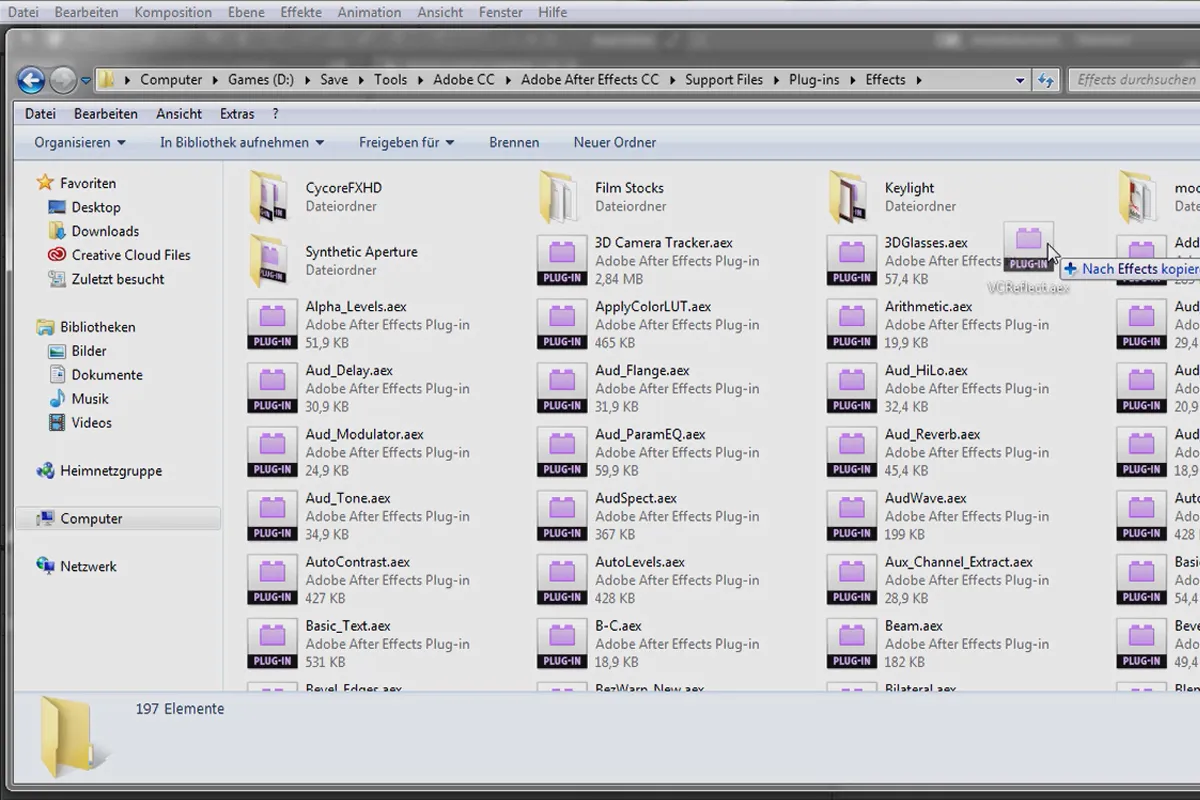This screenshot has width=1200, height=800.
Task: Select Favoriten in navigation pane
Action: click(76, 183)
